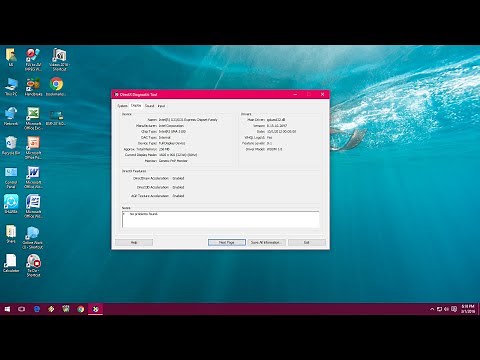Select the user folder icon at top-left
Viewport: 480px width, 360px height.
click(11, 57)
